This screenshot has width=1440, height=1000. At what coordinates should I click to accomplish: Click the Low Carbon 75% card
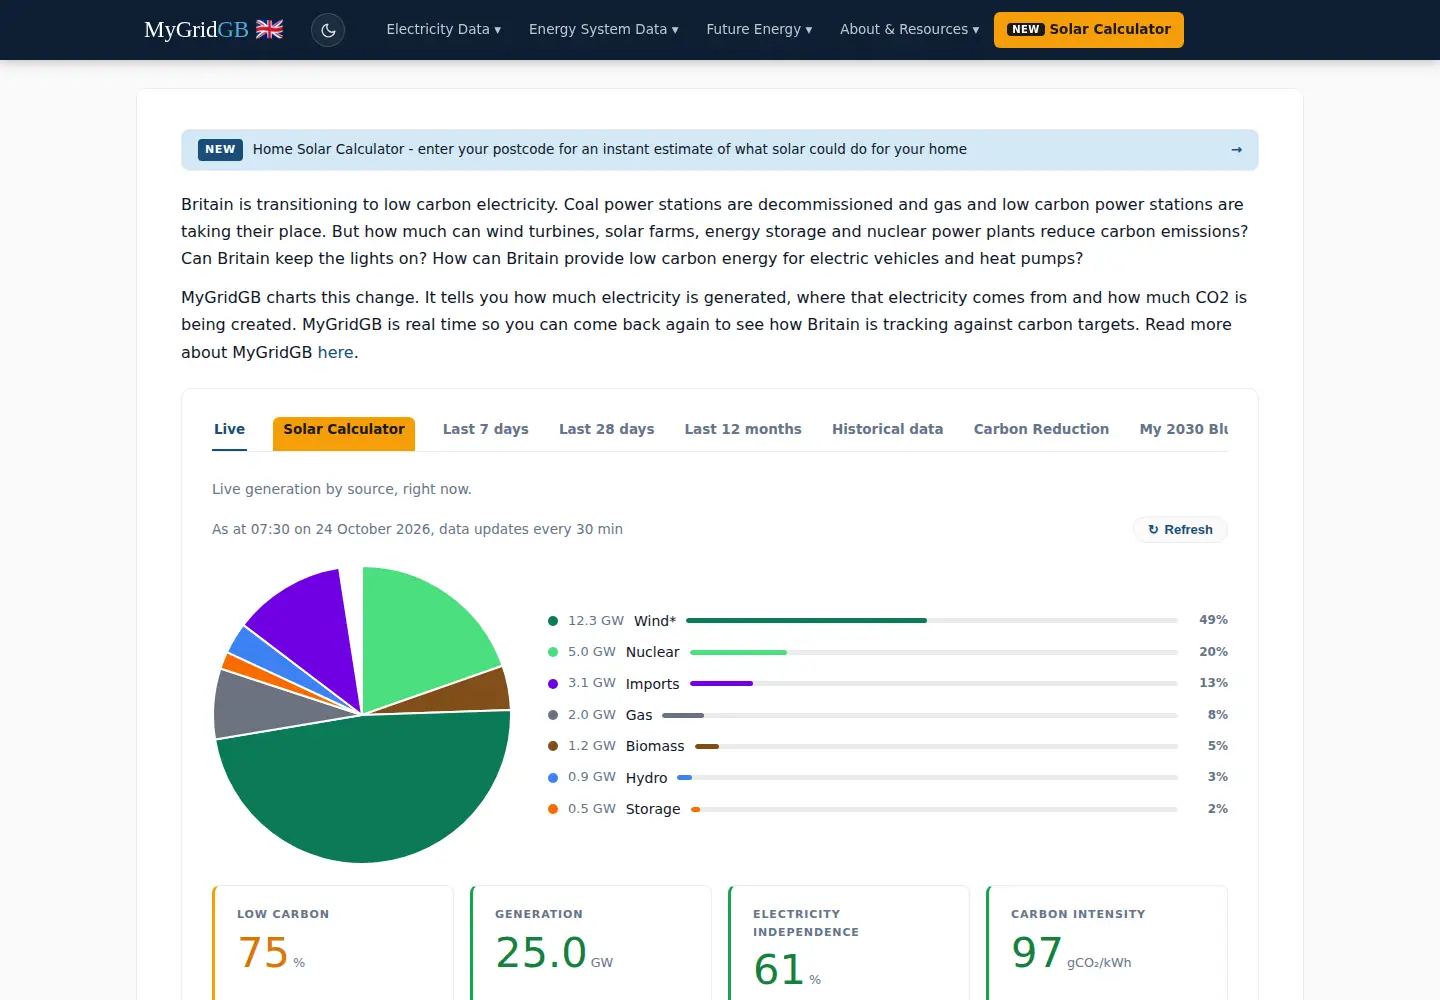(x=333, y=942)
